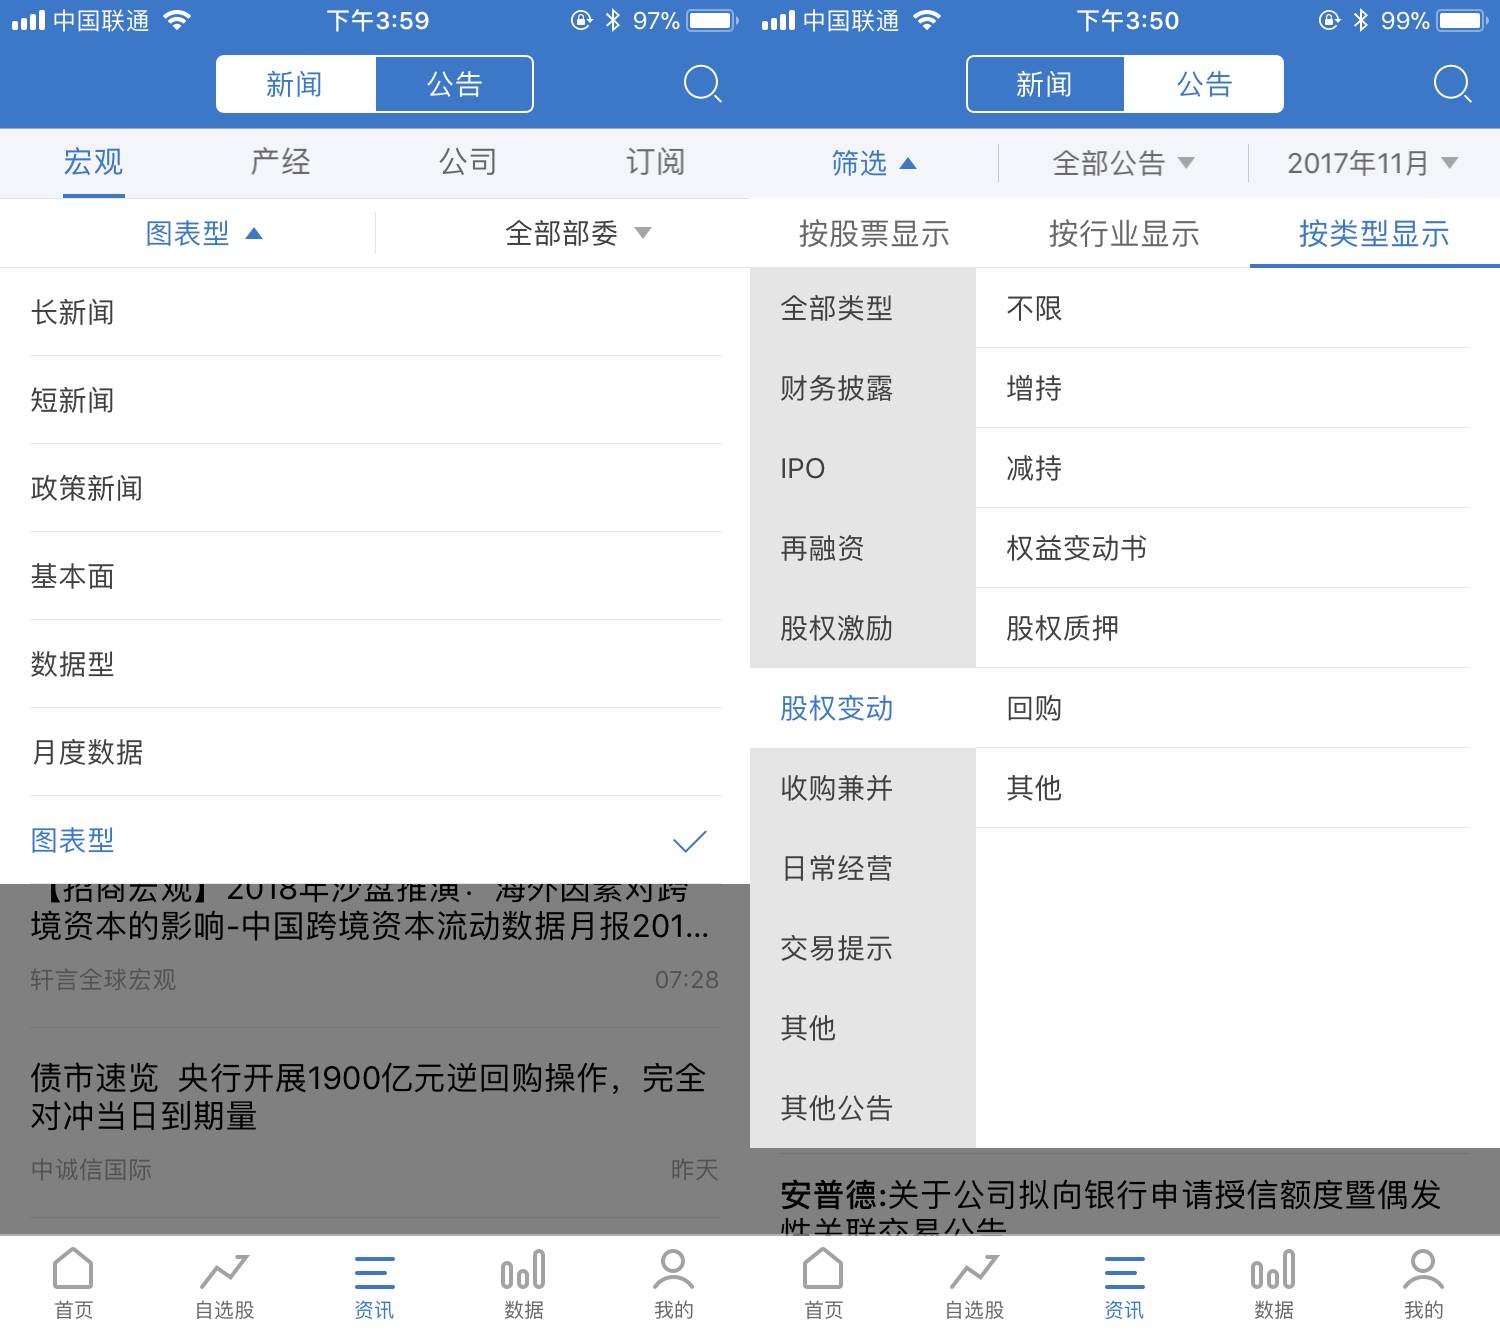
Task: Select 日常经营 category
Action: (x=862, y=868)
